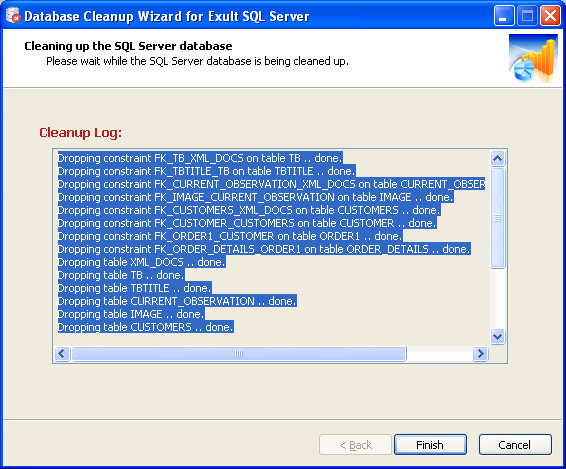The image size is (566, 469).
Task: Click the log's scroll right arrow
Action: [x=480, y=353]
